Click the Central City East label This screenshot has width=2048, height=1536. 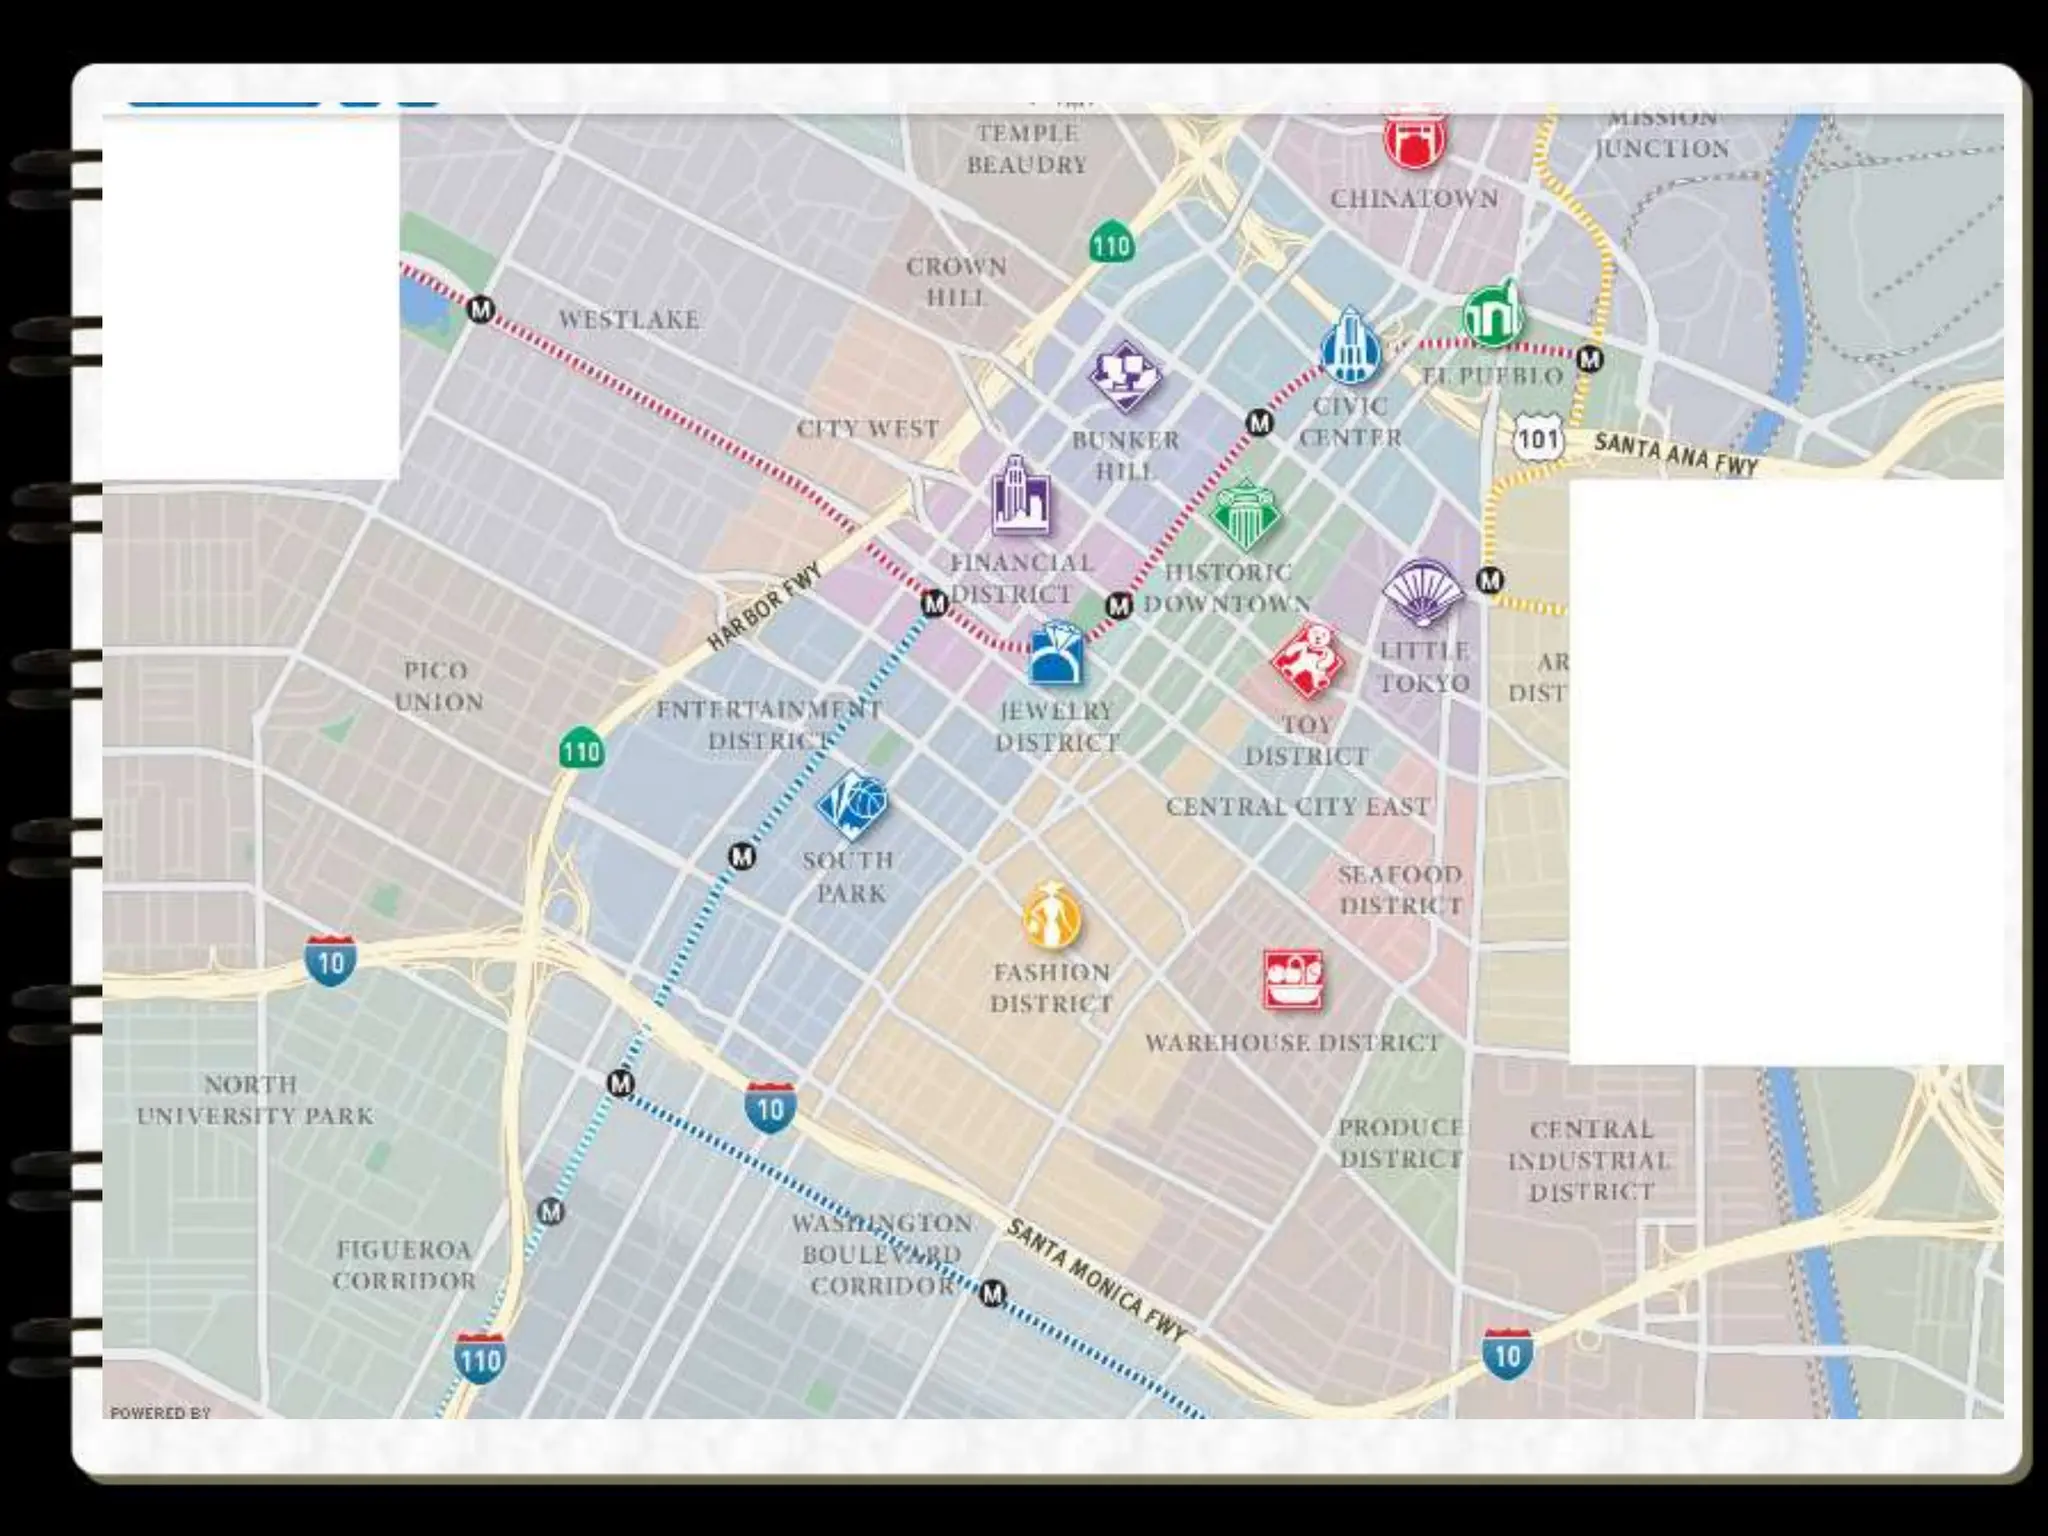1297,806
